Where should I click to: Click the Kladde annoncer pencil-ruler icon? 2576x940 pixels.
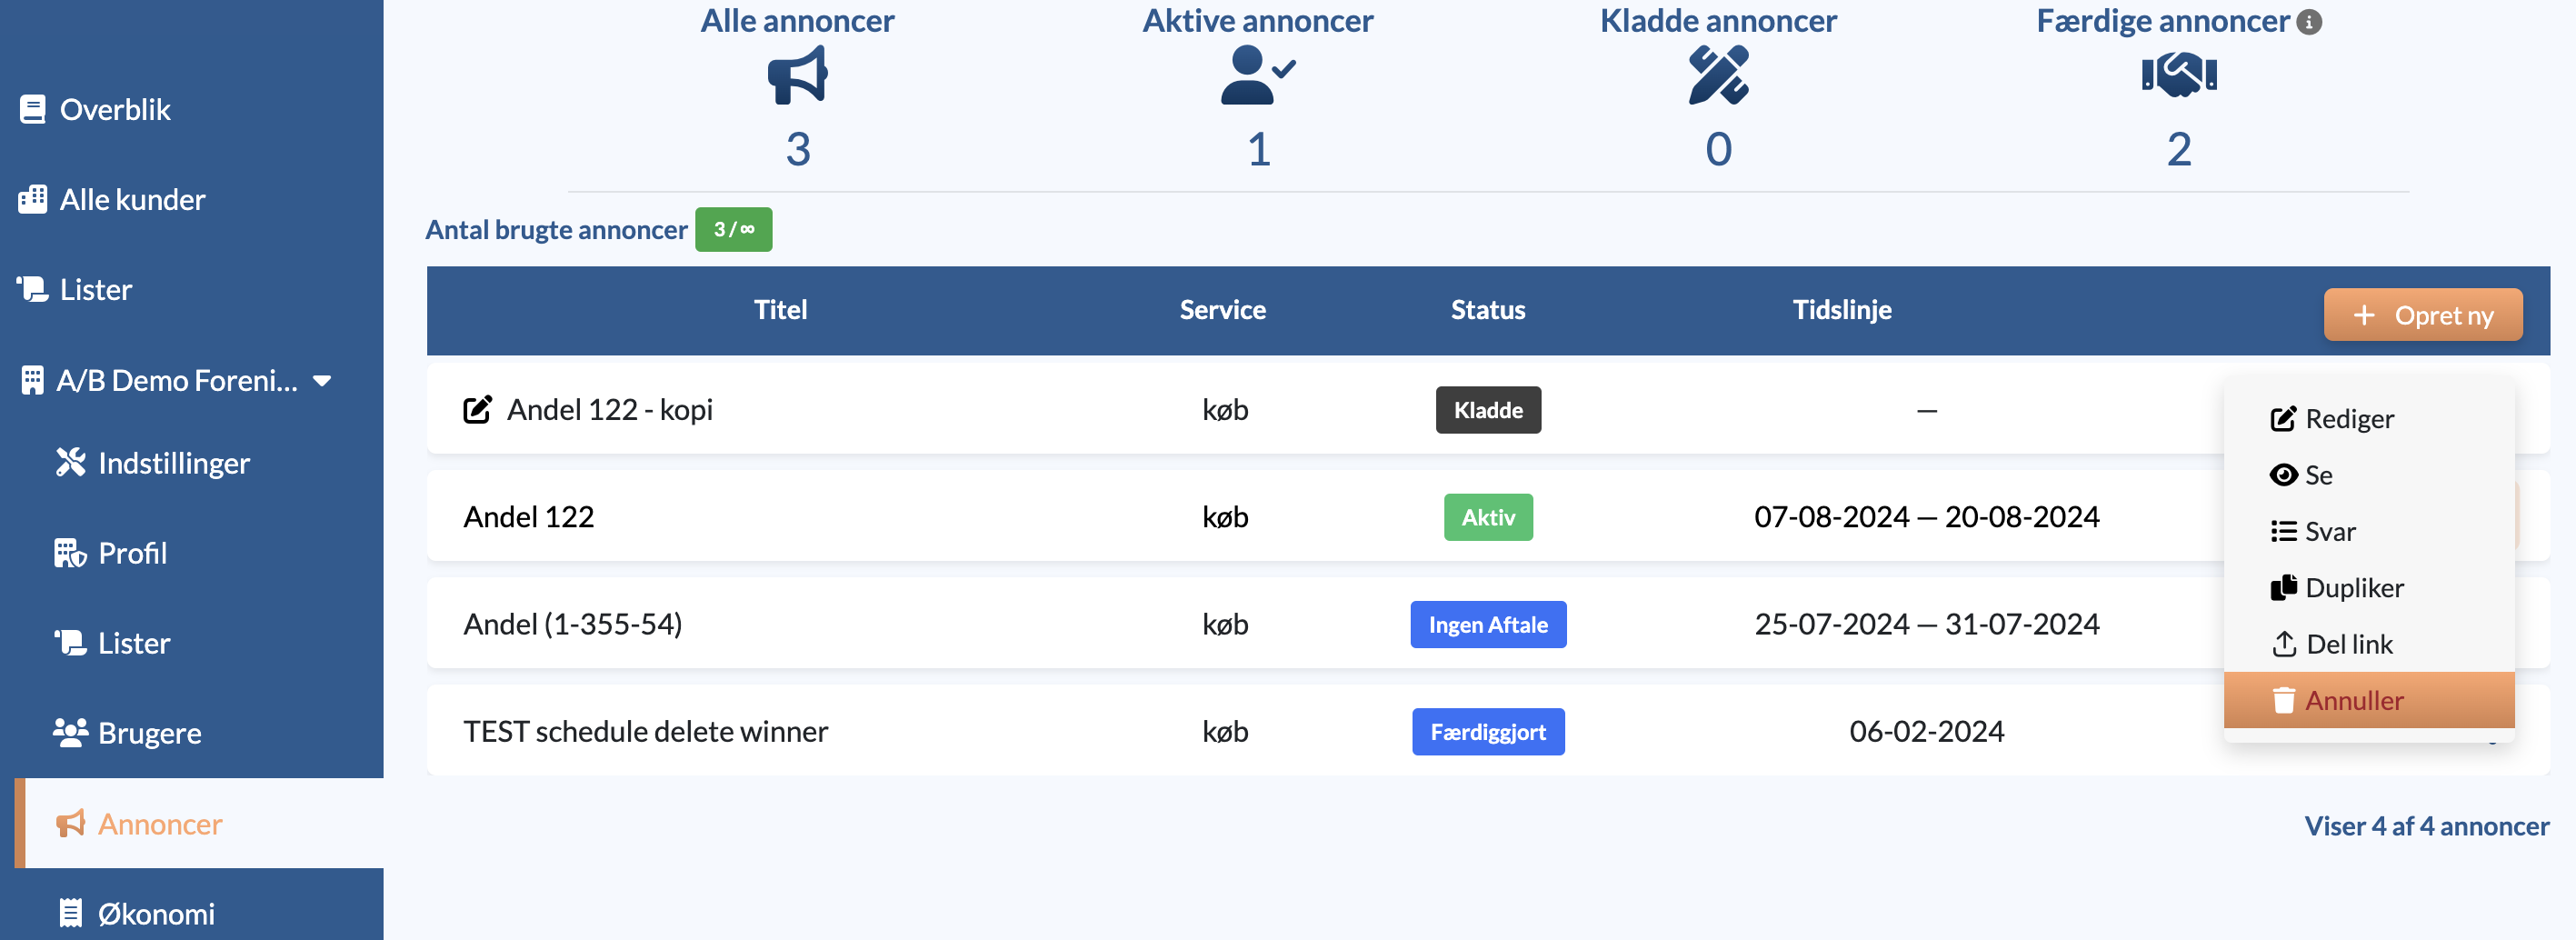[x=1718, y=76]
